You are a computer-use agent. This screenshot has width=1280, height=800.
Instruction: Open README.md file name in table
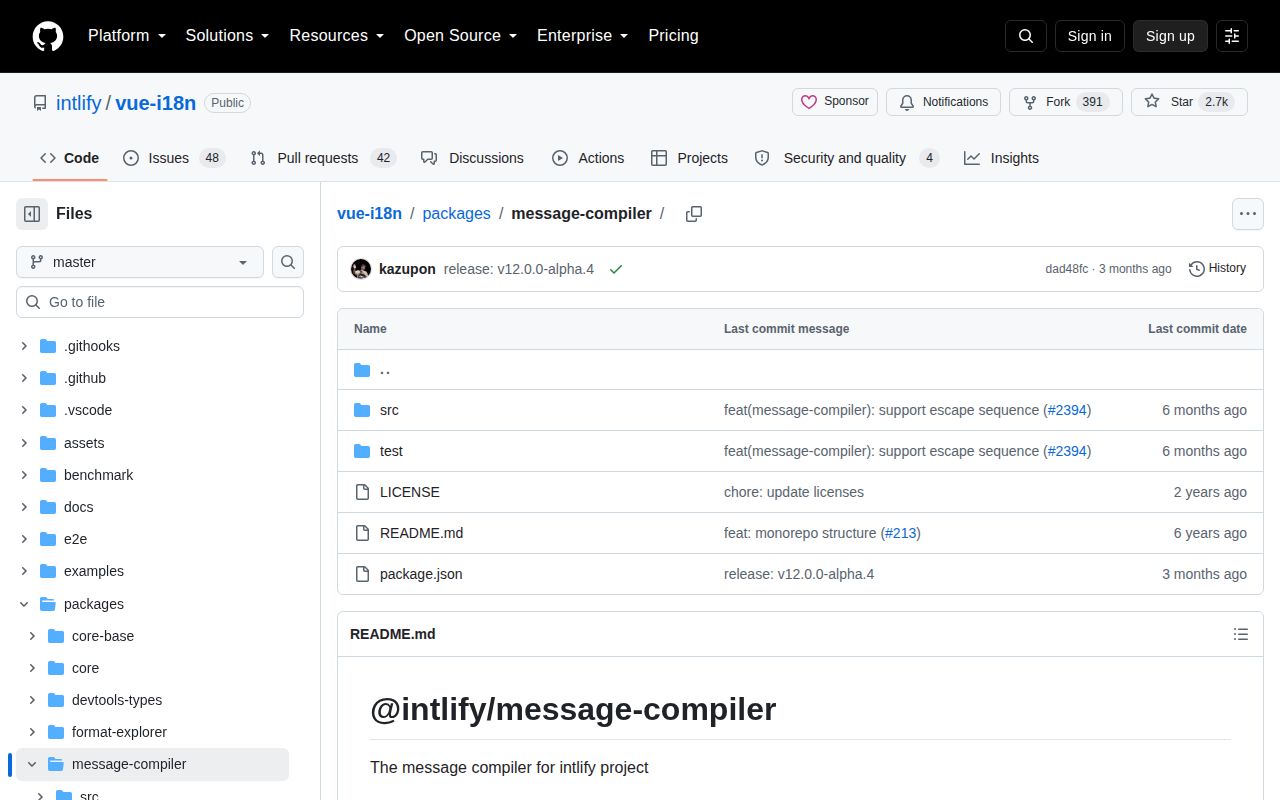point(421,533)
